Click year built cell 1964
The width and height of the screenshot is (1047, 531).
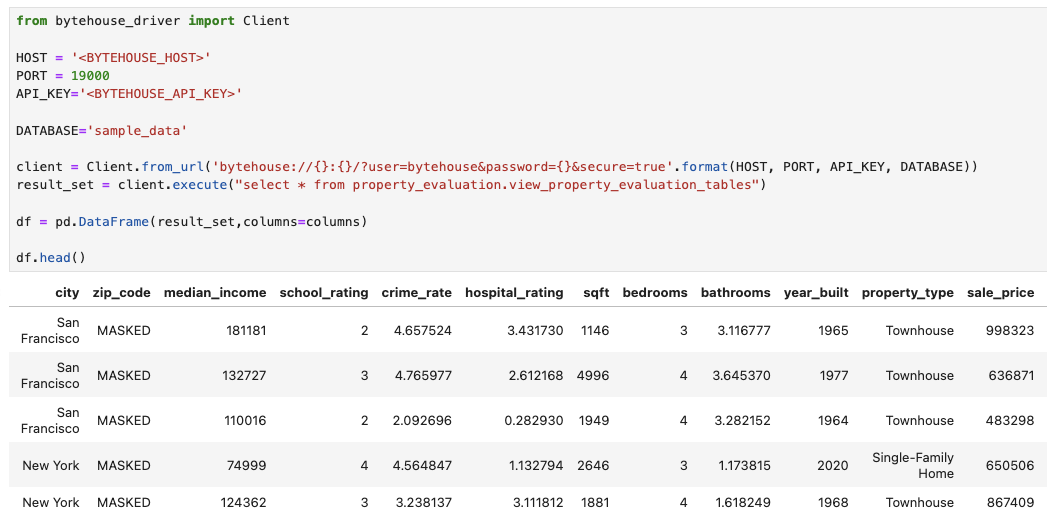tap(833, 420)
